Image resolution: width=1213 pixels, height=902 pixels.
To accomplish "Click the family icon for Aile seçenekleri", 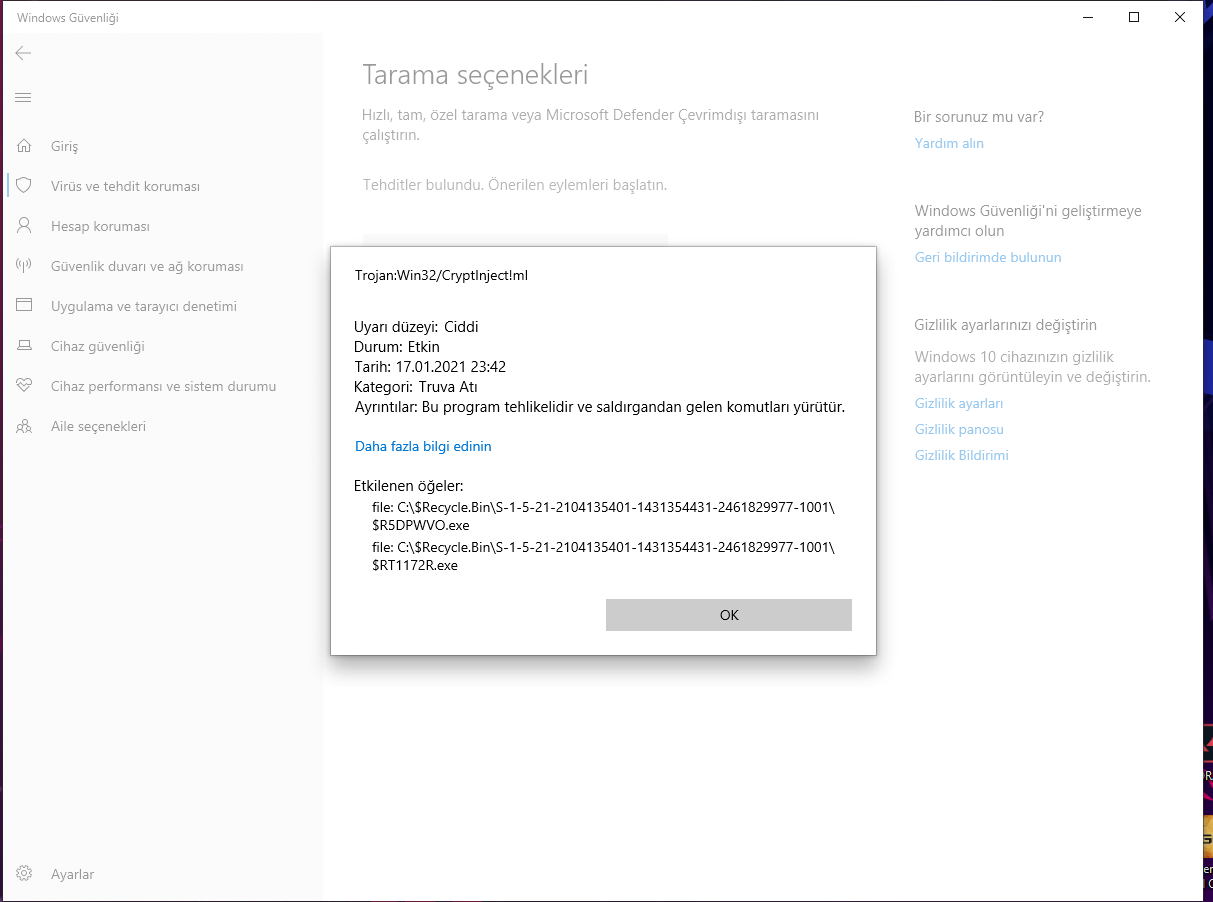I will coord(24,426).
